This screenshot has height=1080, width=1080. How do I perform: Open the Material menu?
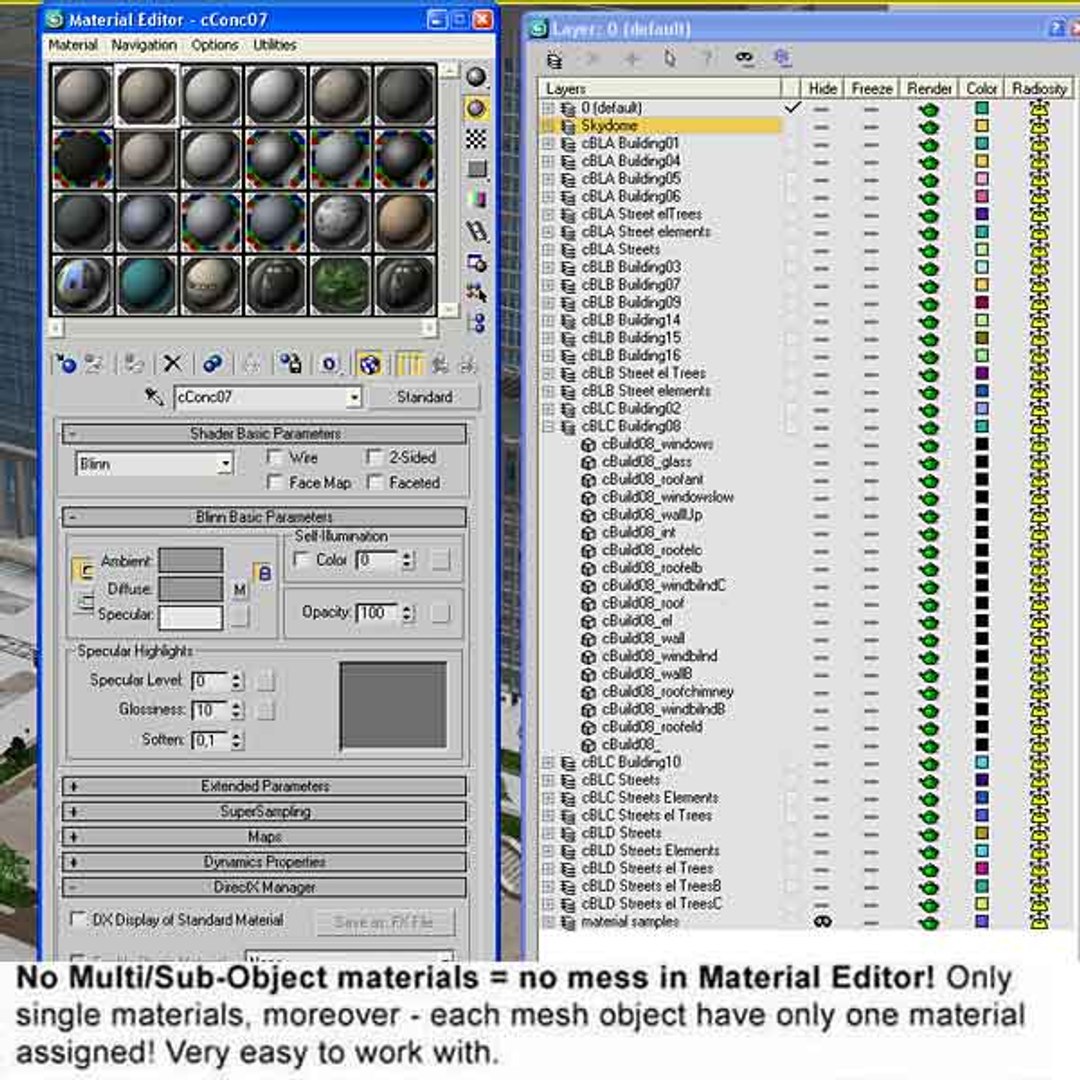click(x=72, y=45)
